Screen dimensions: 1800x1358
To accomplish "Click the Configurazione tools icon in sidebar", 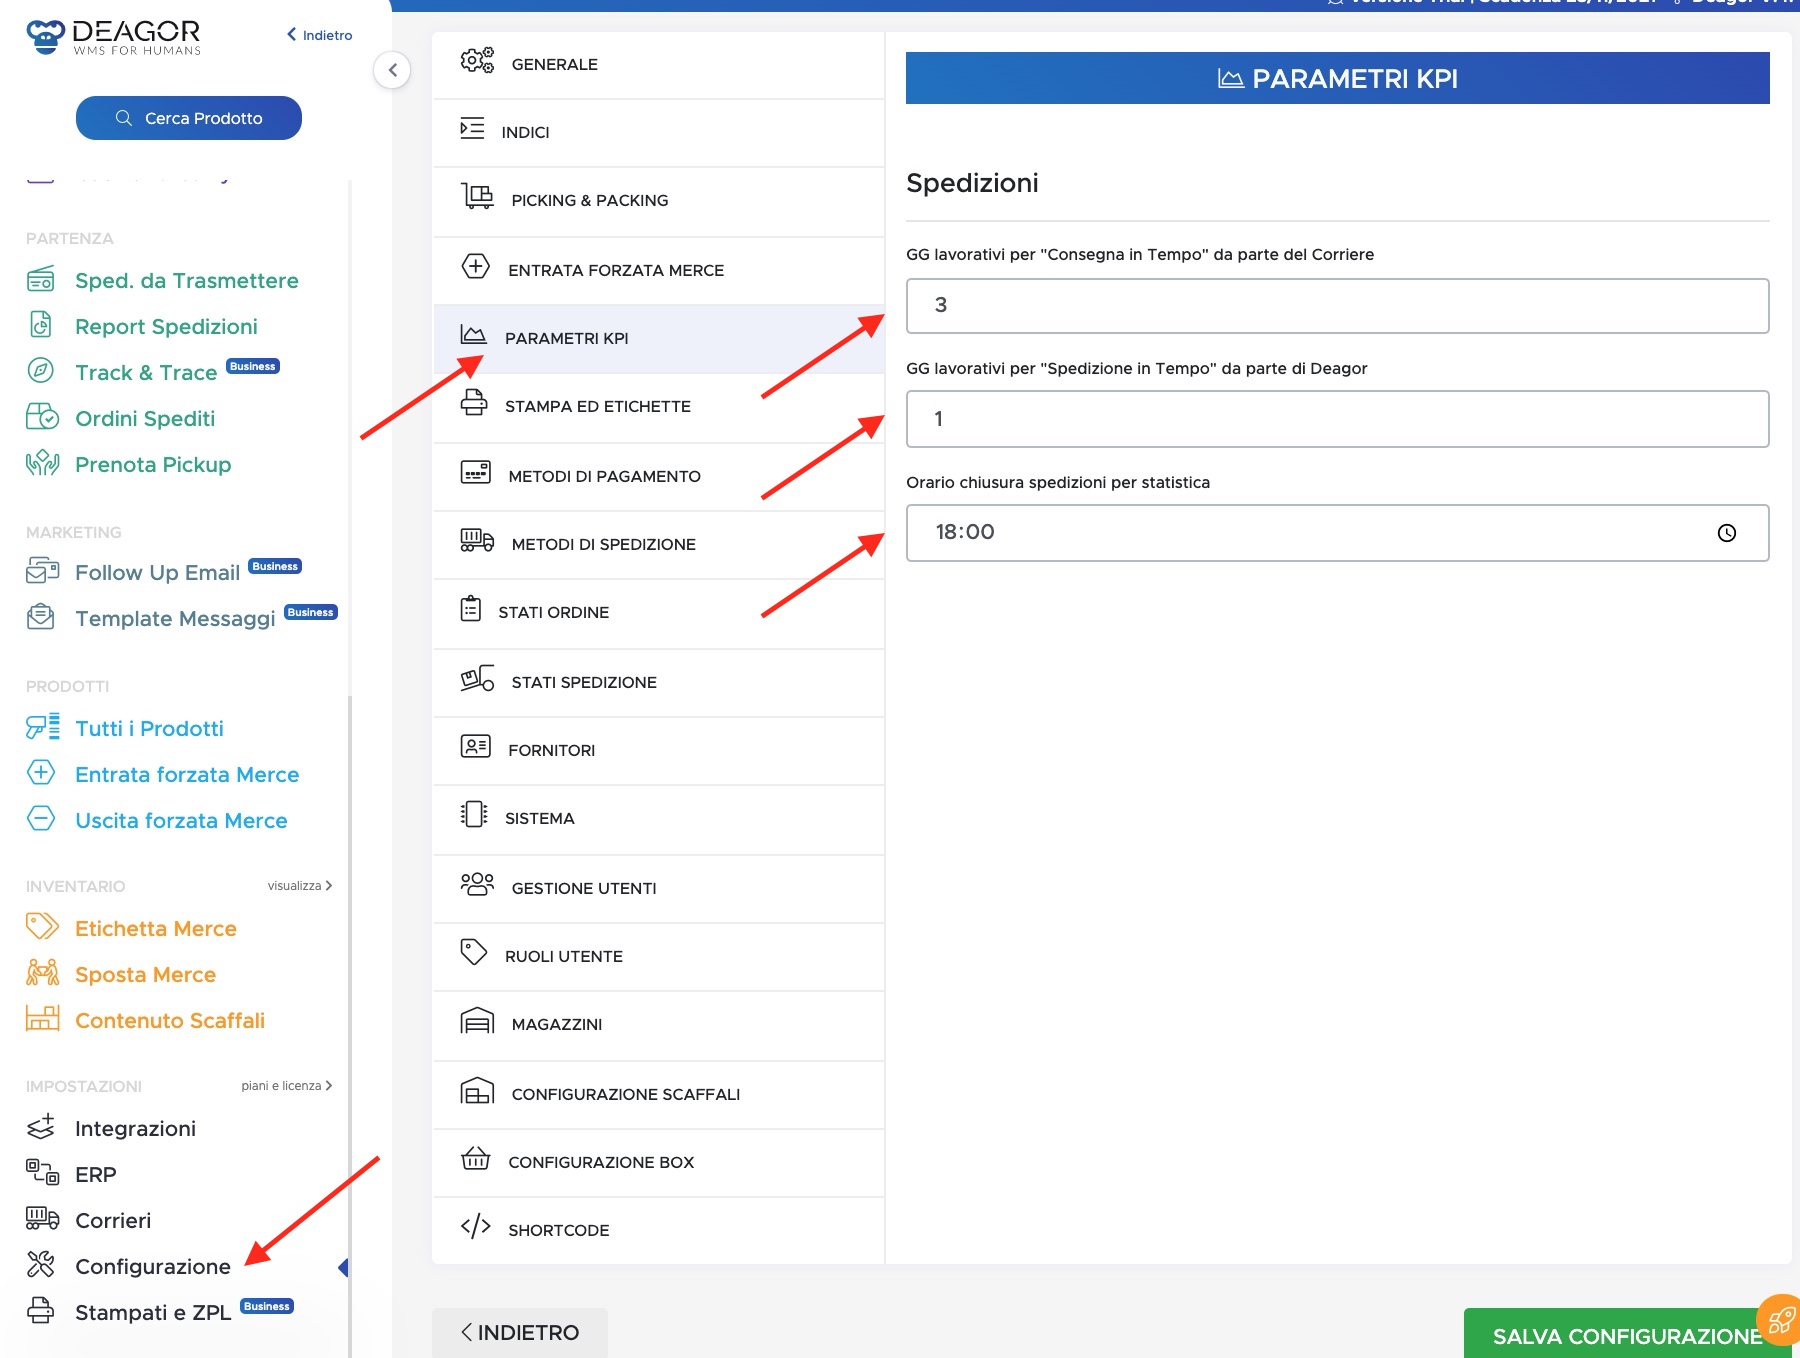I will 41,1265.
